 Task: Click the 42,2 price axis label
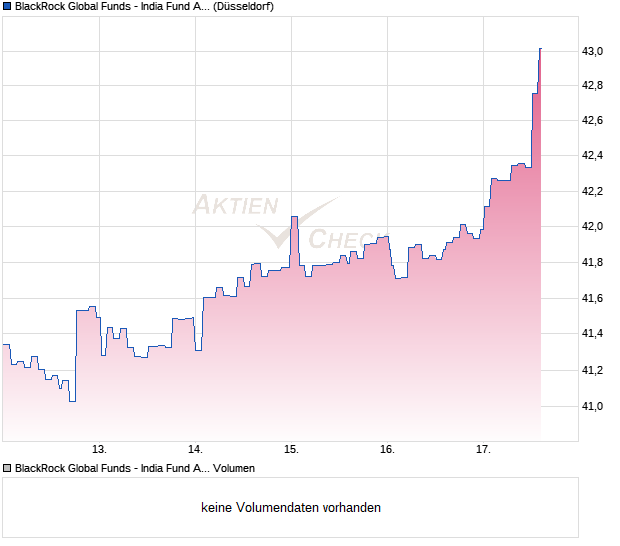[x=592, y=191]
